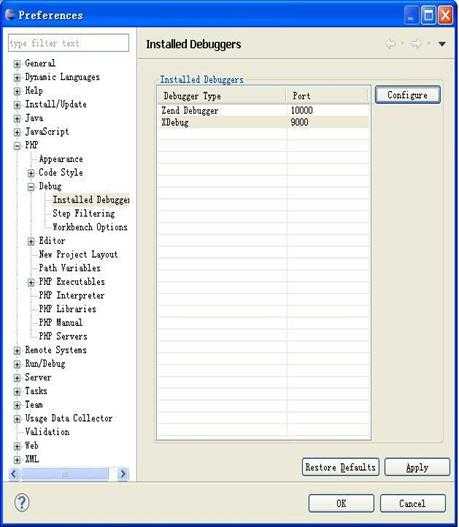Select Installed Debuggers in the tree

point(91,200)
